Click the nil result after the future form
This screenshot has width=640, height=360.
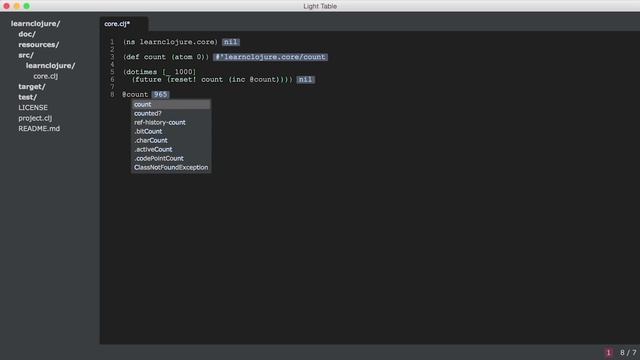pos(305,80)
